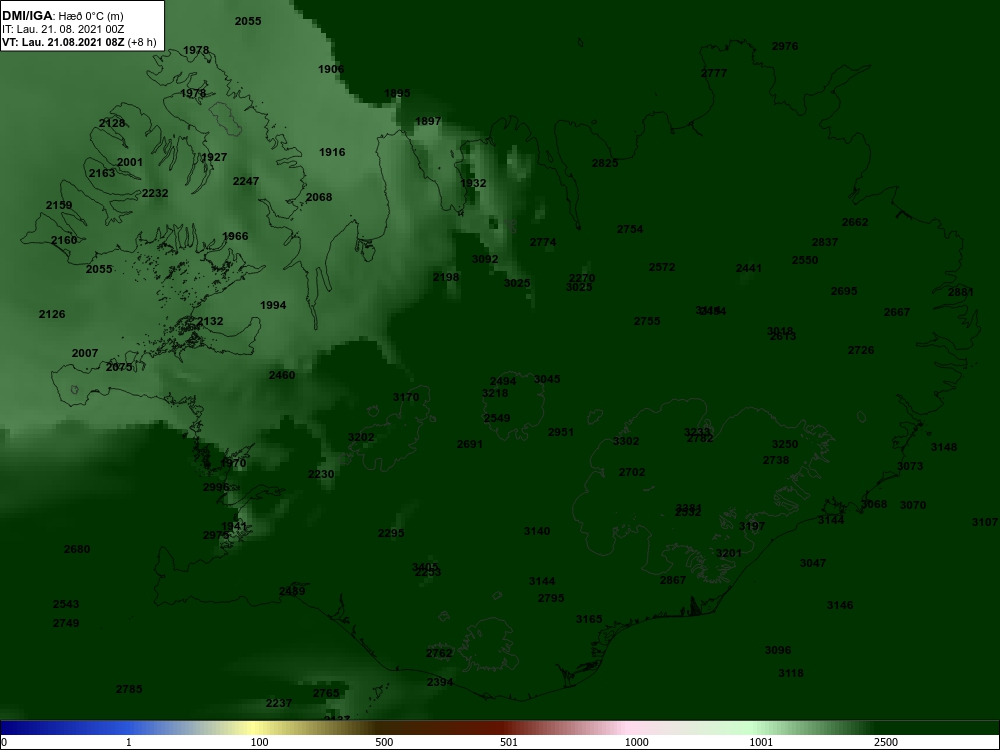Choose the map value 2247
Screen dimensions: 1000x750
[x=246, y=181]
